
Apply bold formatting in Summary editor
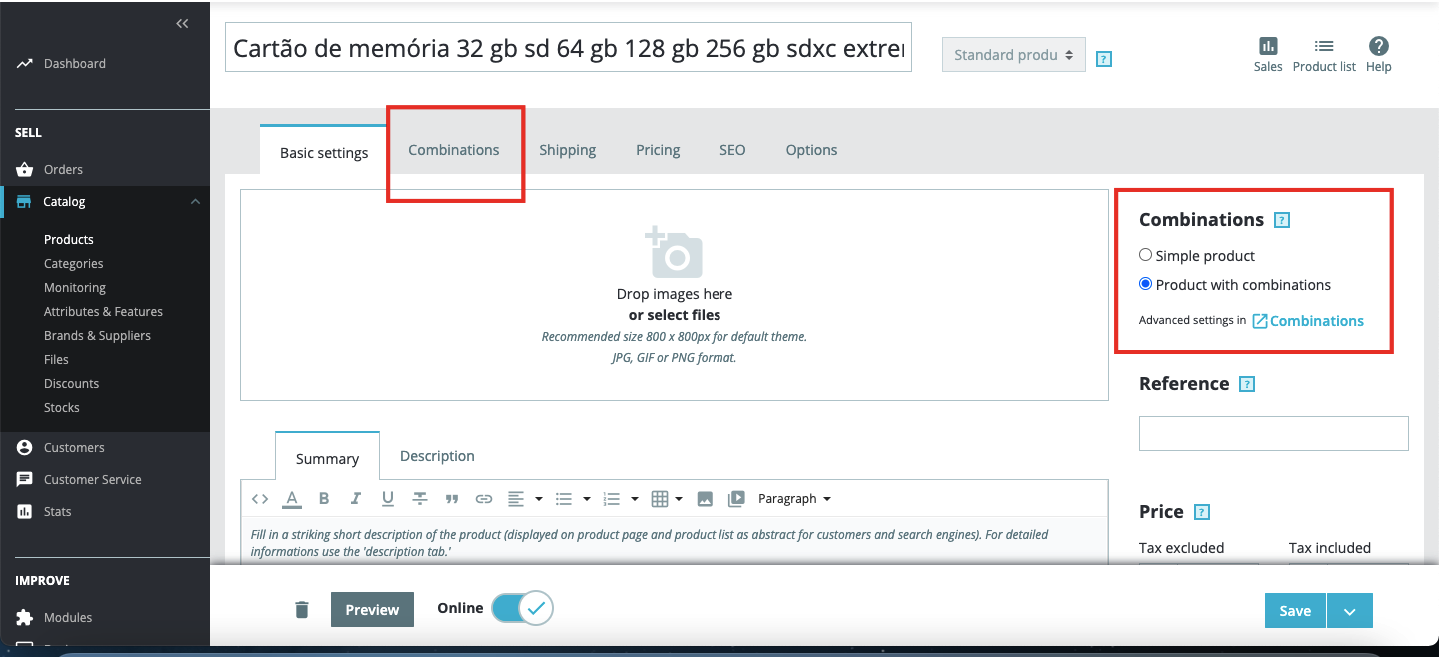click(x=324, y=498)
